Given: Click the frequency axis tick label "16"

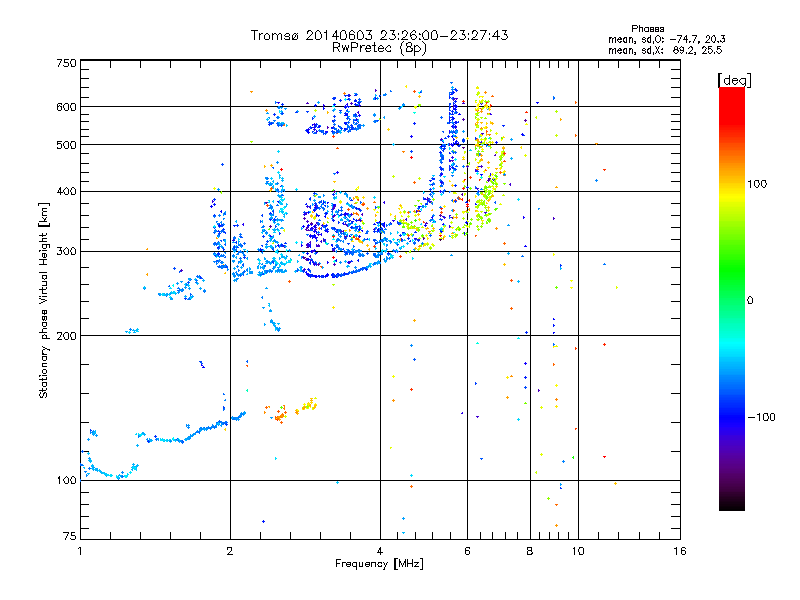Looking at the screenshot, I should coord(680,551).
